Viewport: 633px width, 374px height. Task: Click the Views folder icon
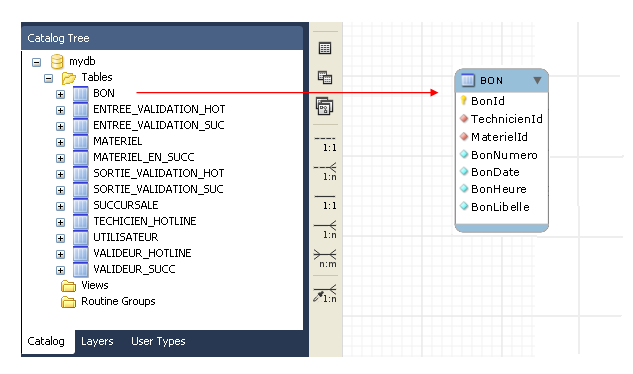click(x=68, y=286)
